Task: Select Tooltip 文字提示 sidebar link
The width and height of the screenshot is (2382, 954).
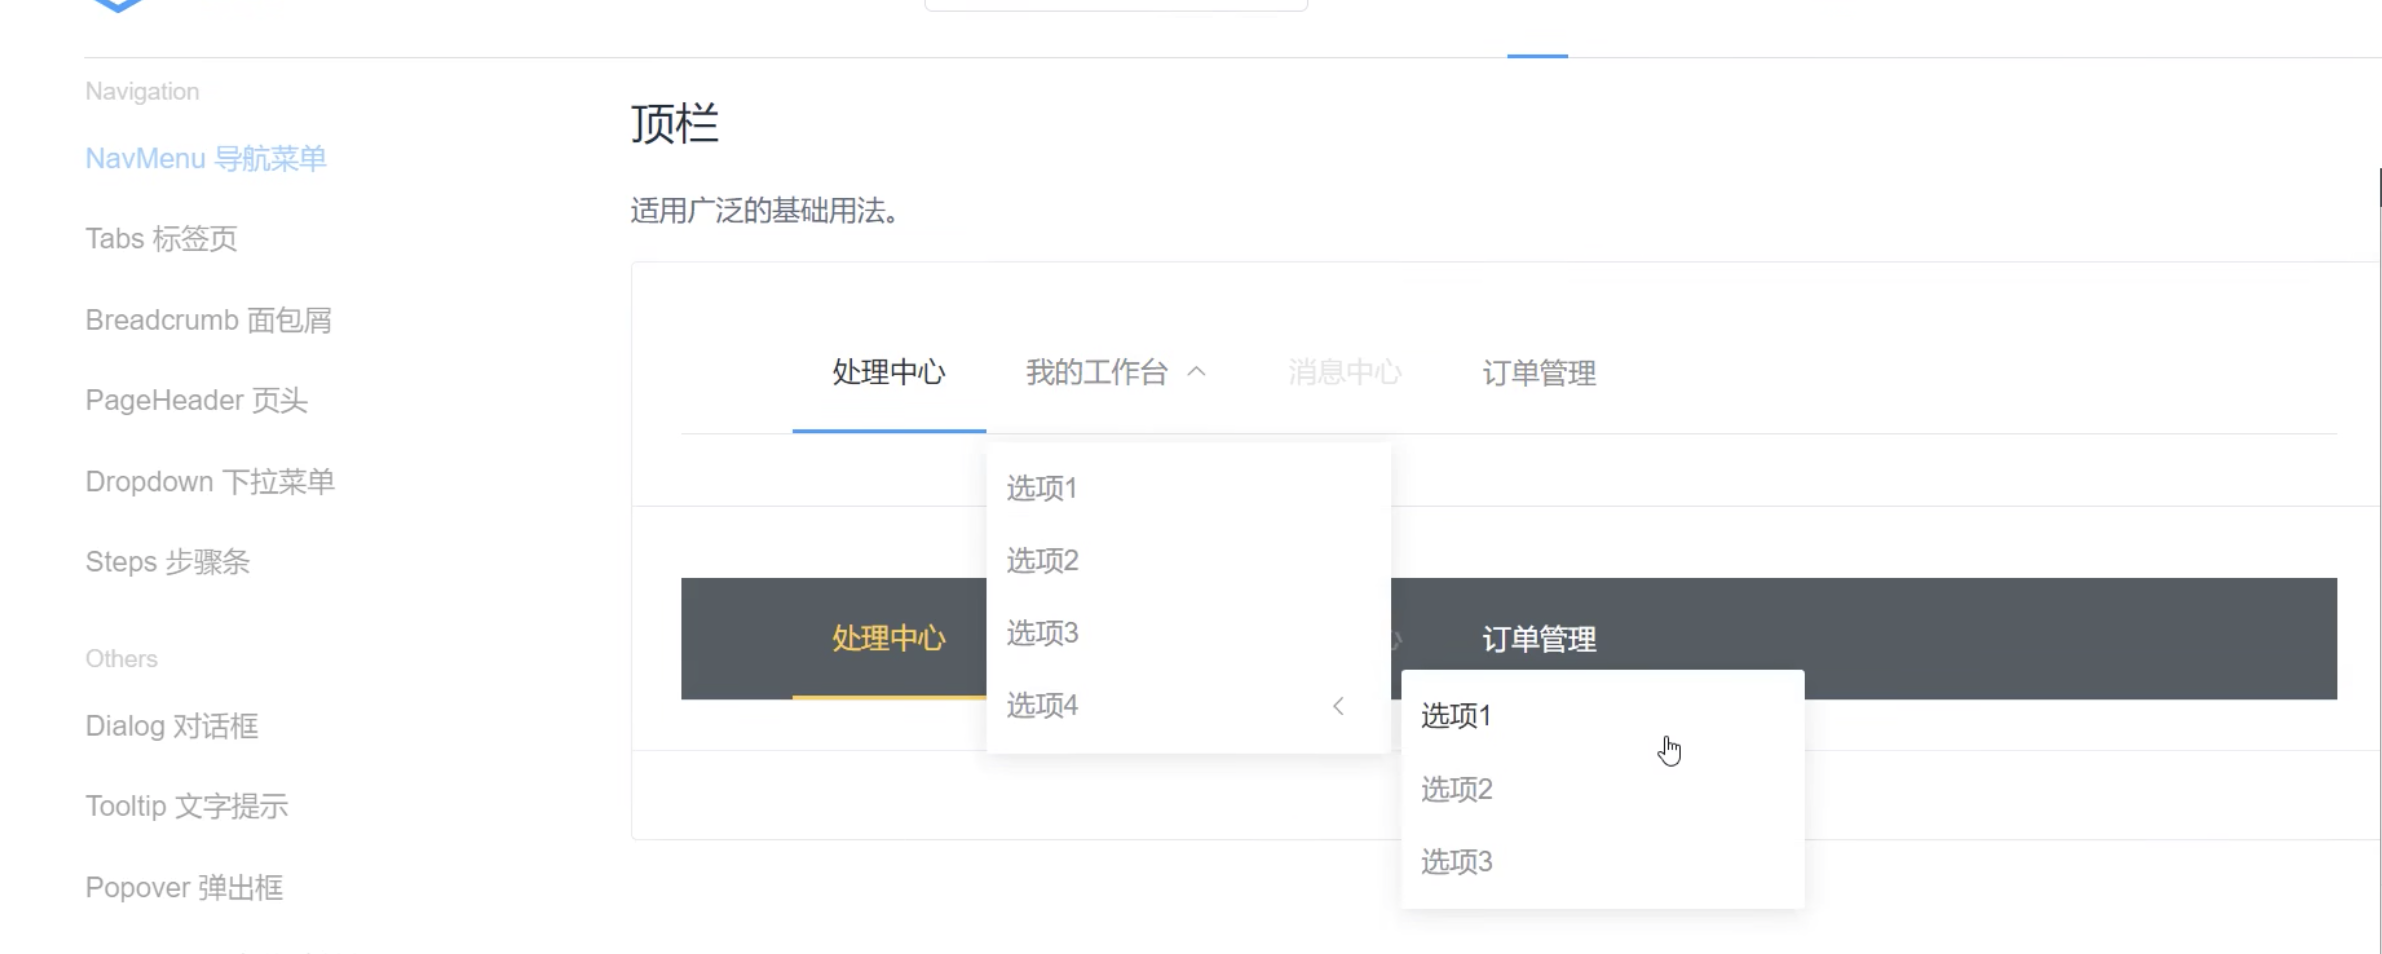Action: pos(187,806)
